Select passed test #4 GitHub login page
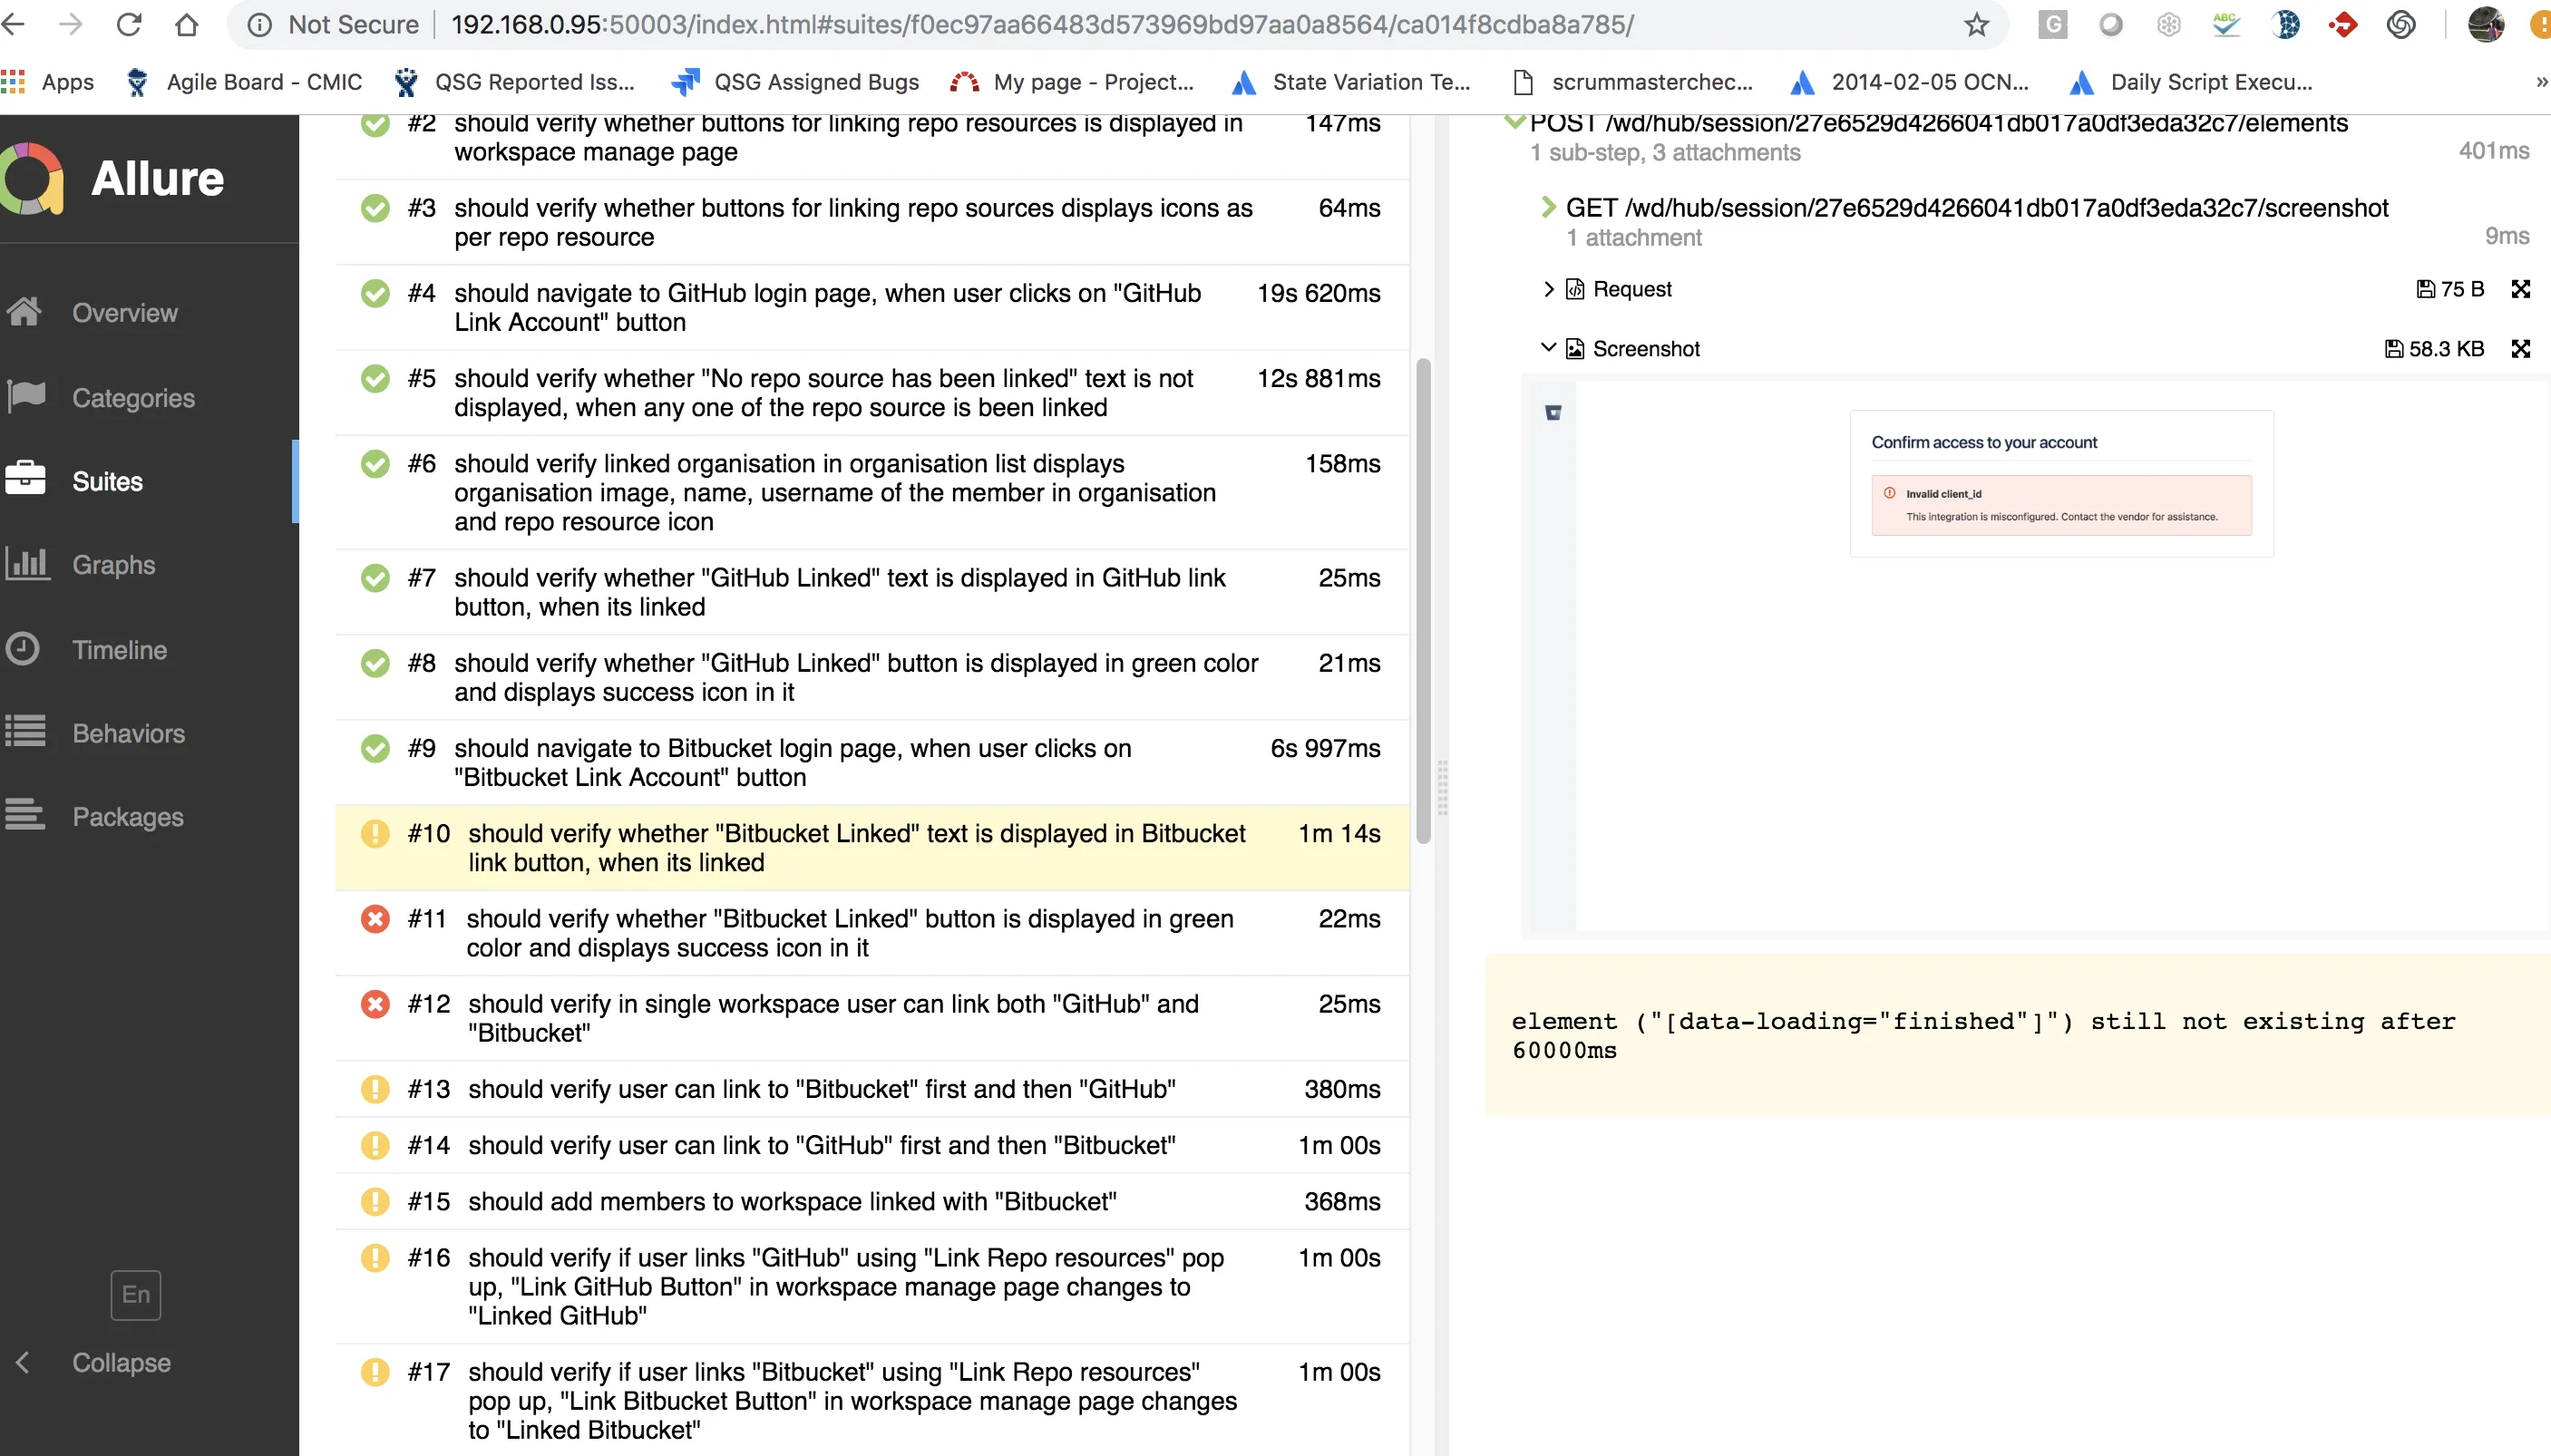The image size is (2551, 1456). point(827,307)
